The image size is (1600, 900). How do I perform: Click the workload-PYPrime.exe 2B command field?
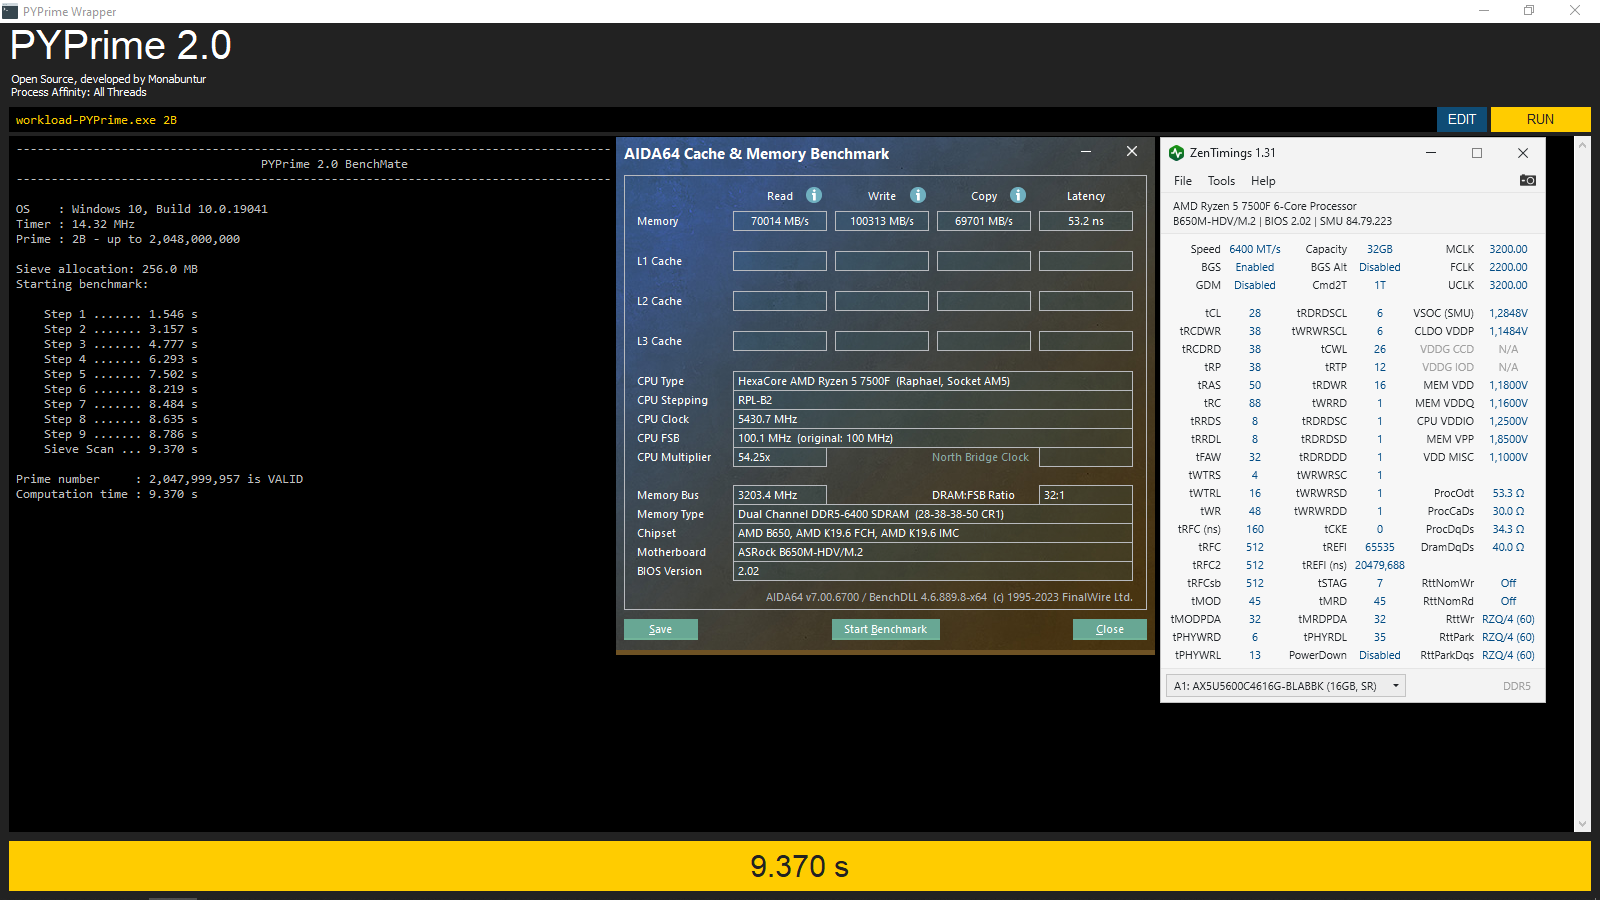(722, 119)
